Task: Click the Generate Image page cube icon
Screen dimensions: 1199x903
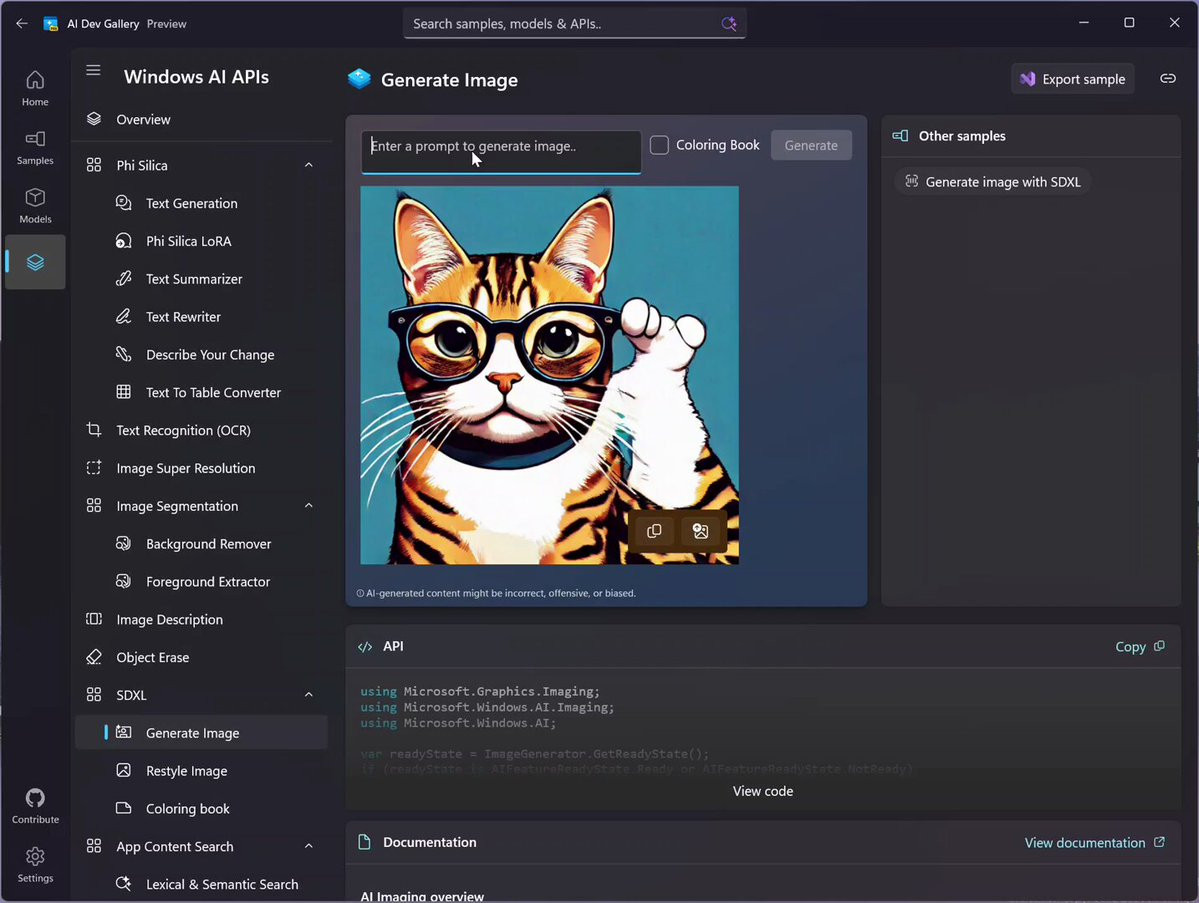Action: pos(359,79)
